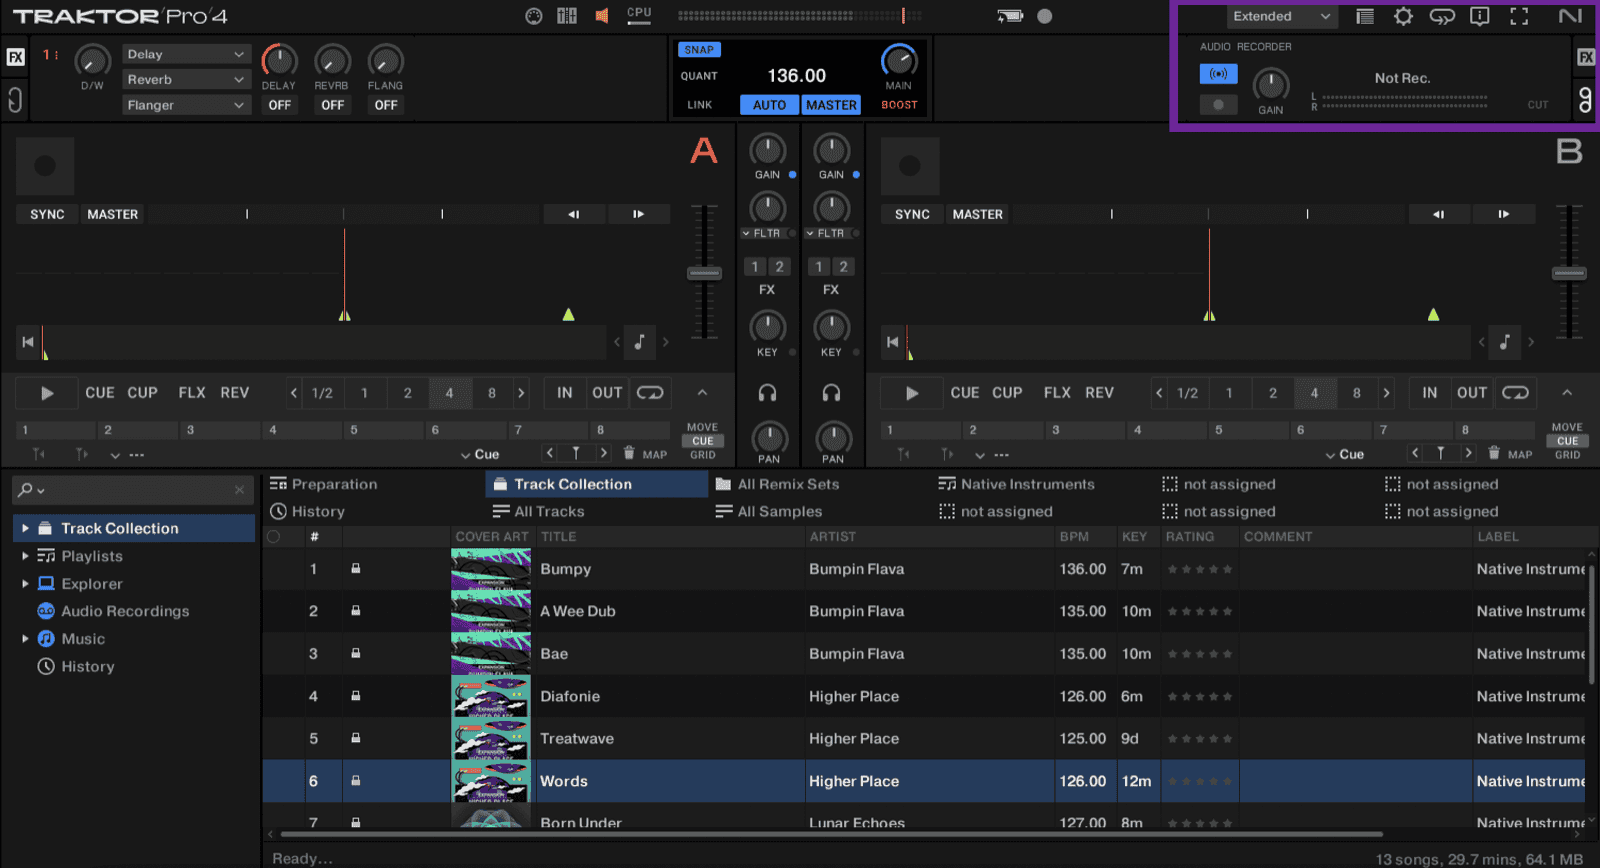Activate Deck B loop icon

click(x=1515, y=393)
